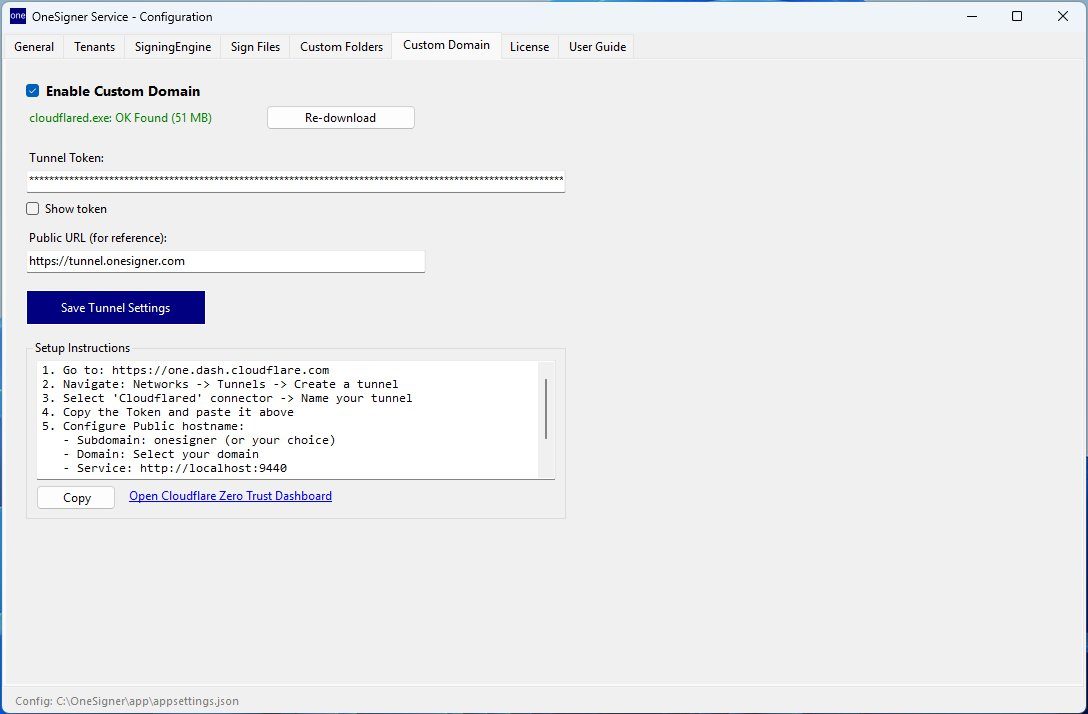The width and height of the screenshot is (1088, 714).
Task: Go to the Sign Files tab
Action: 255,46
